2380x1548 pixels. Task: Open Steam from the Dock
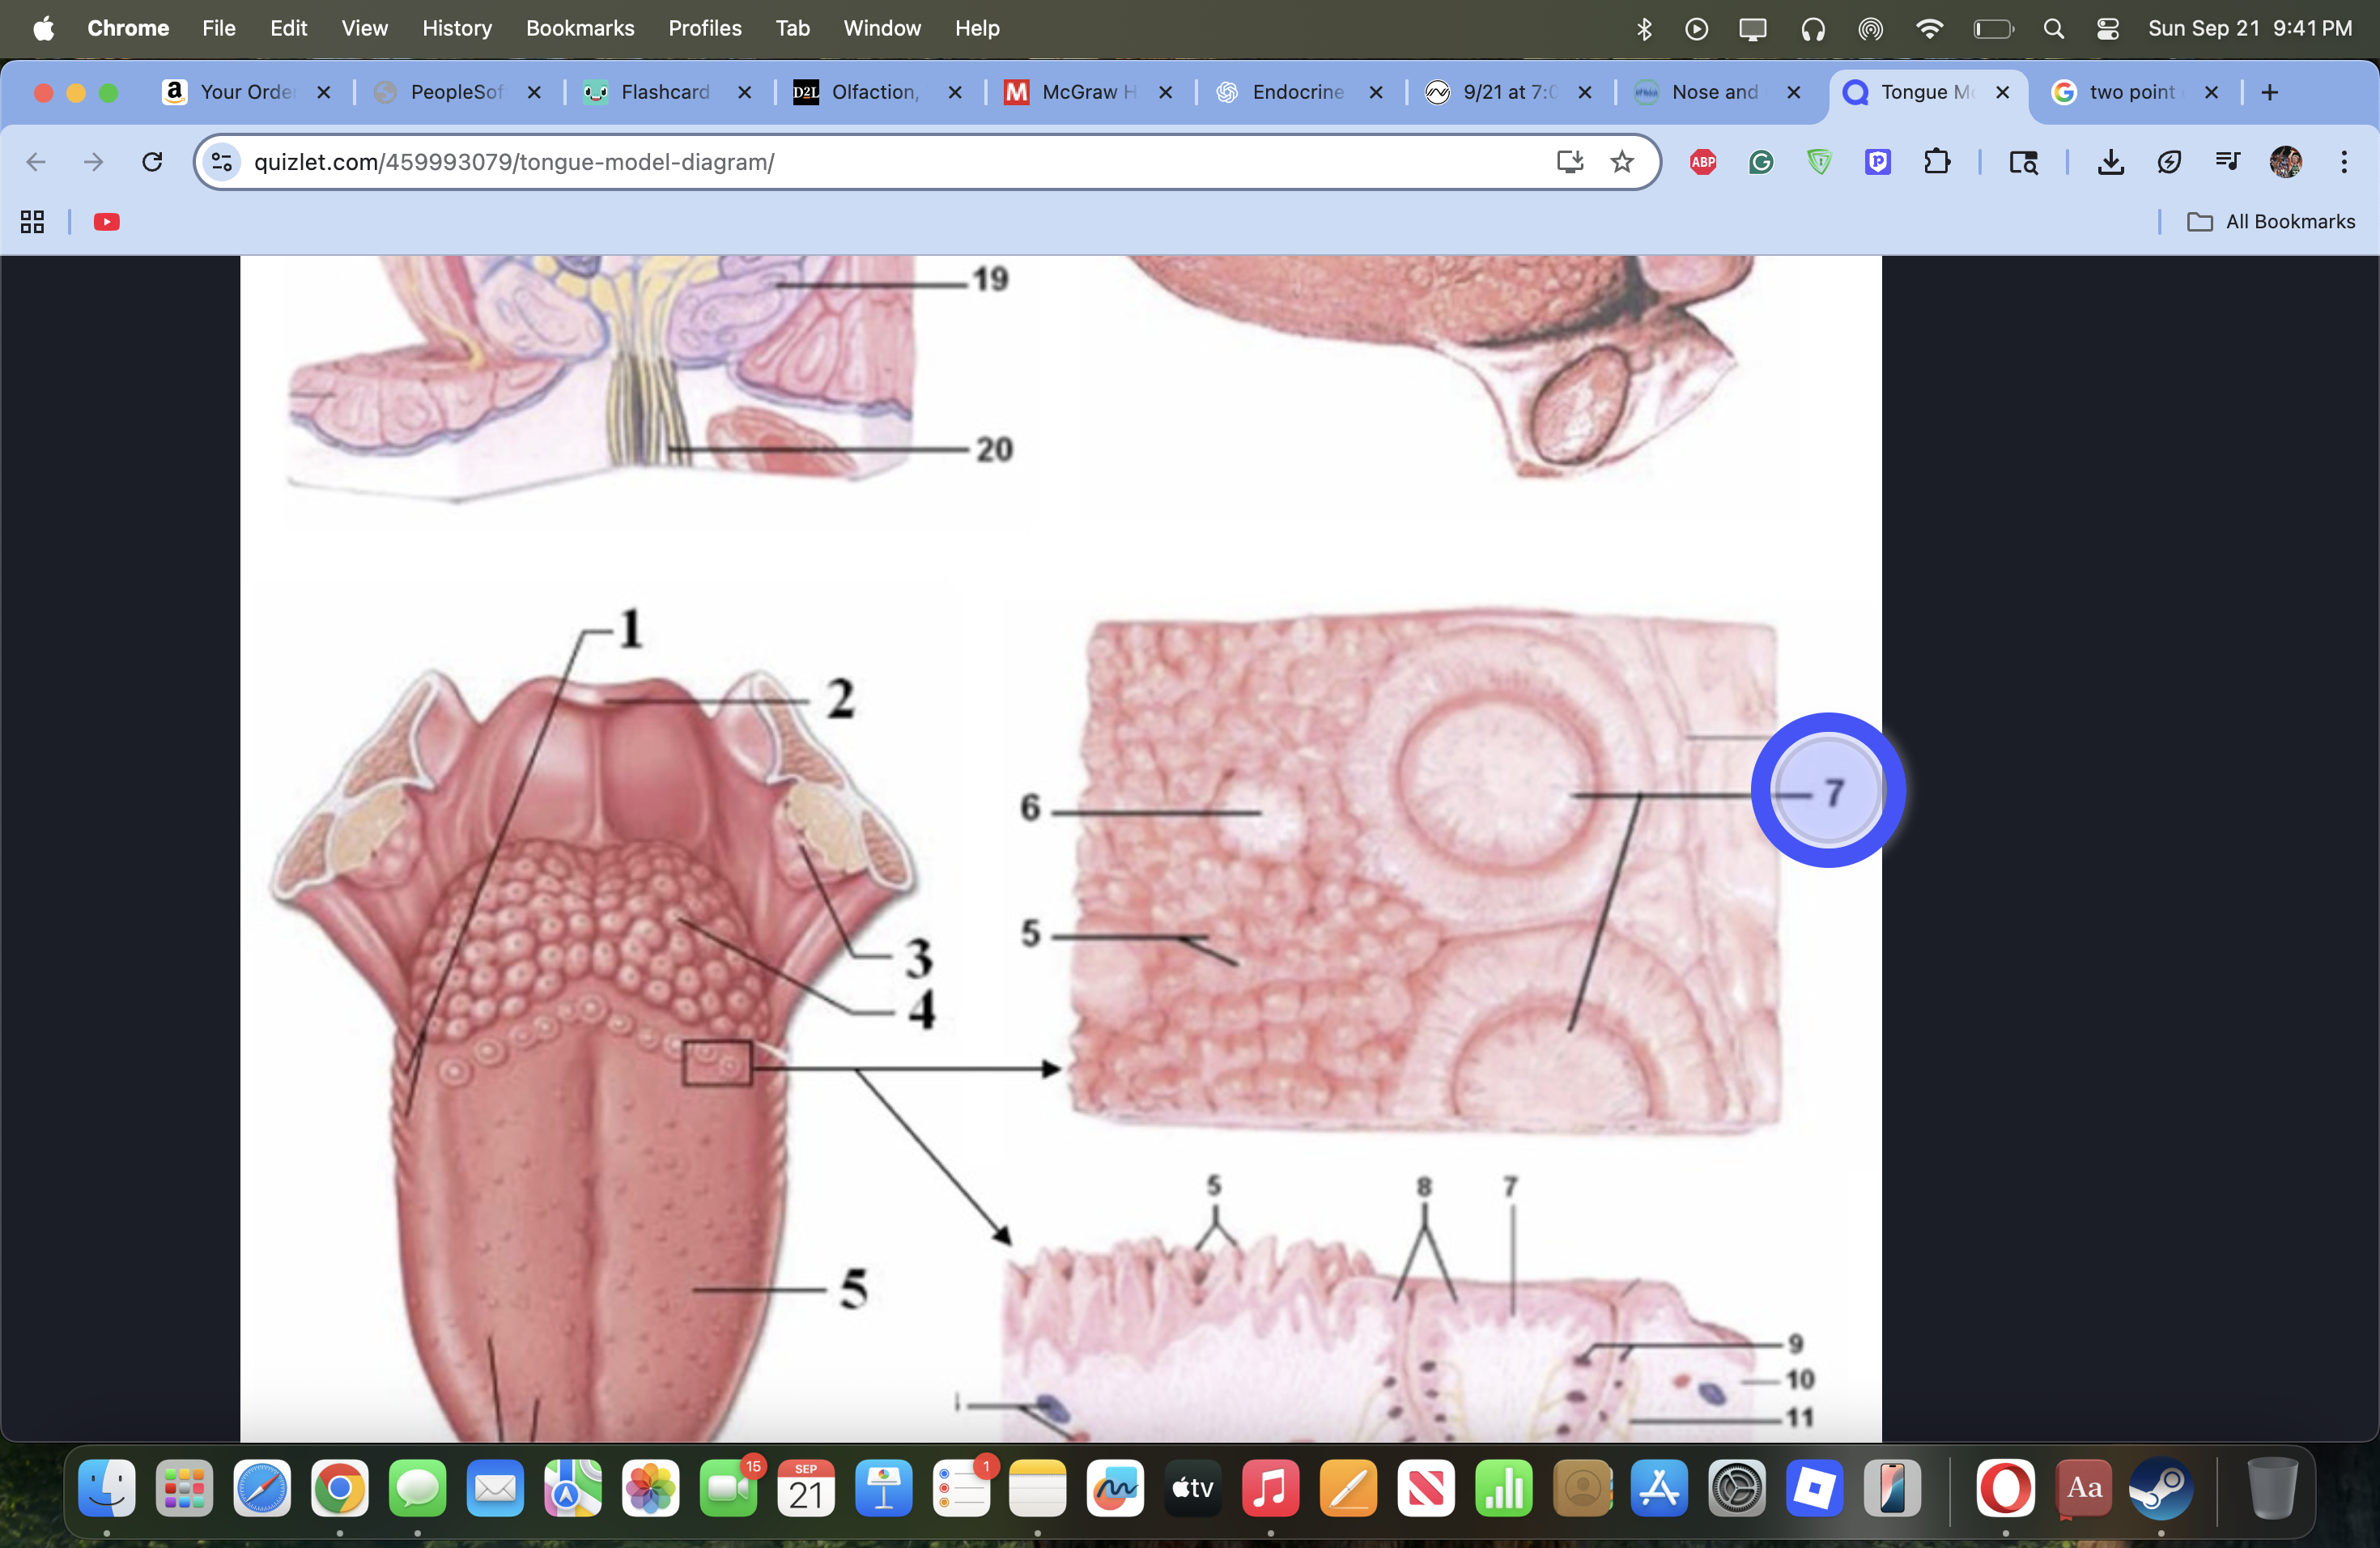click(x=2161, y=1487)
